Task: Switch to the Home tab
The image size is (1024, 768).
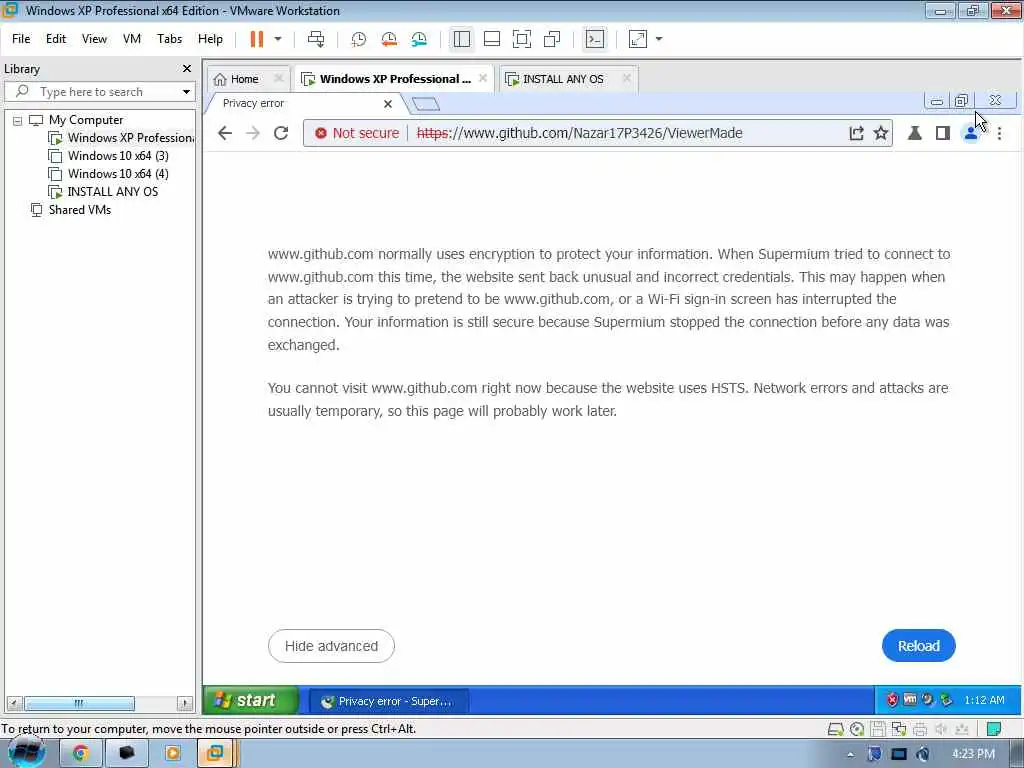Action: coord(244,79)
